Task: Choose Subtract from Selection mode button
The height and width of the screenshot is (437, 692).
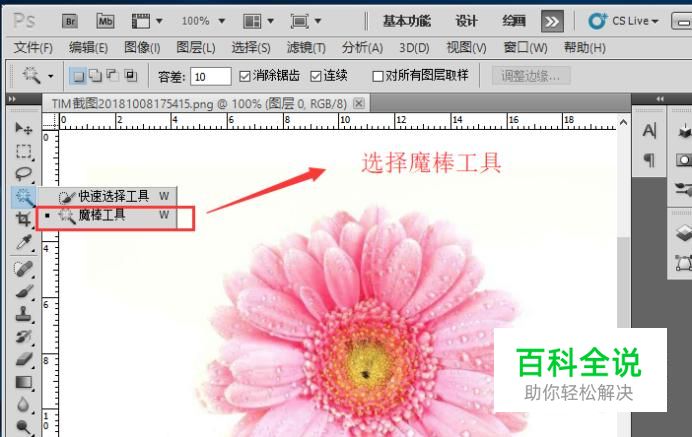Action: pyautogui.click(x=113, y=76)
